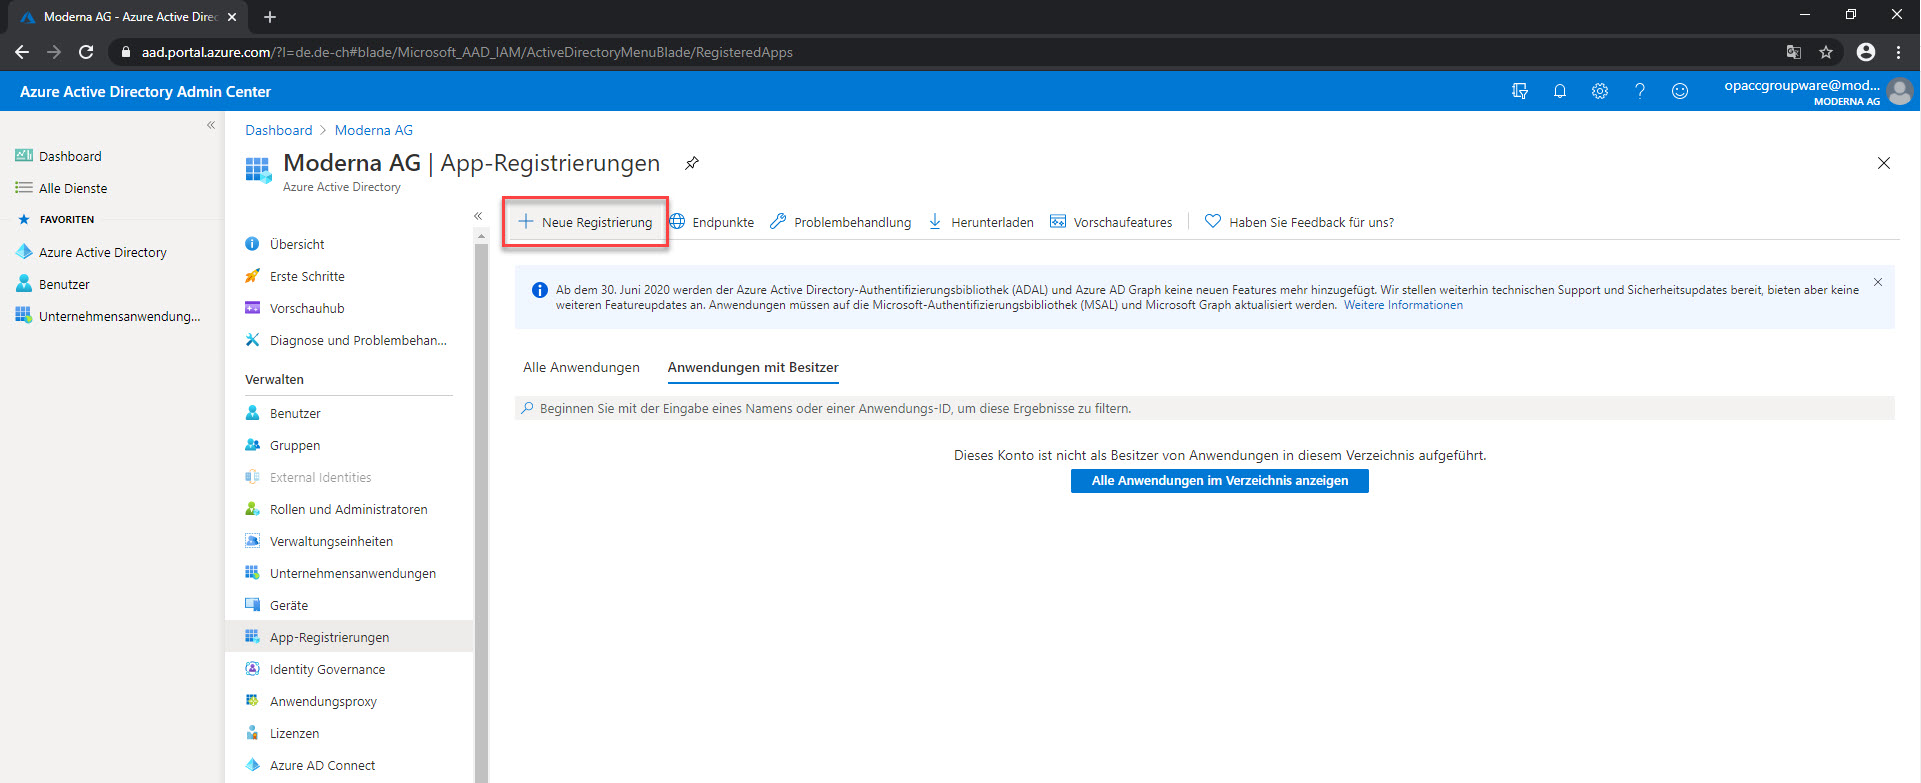This screenshot has width=1921, height=783.
Task: Open portal settings gear icon
Action: click(1600, 91)
